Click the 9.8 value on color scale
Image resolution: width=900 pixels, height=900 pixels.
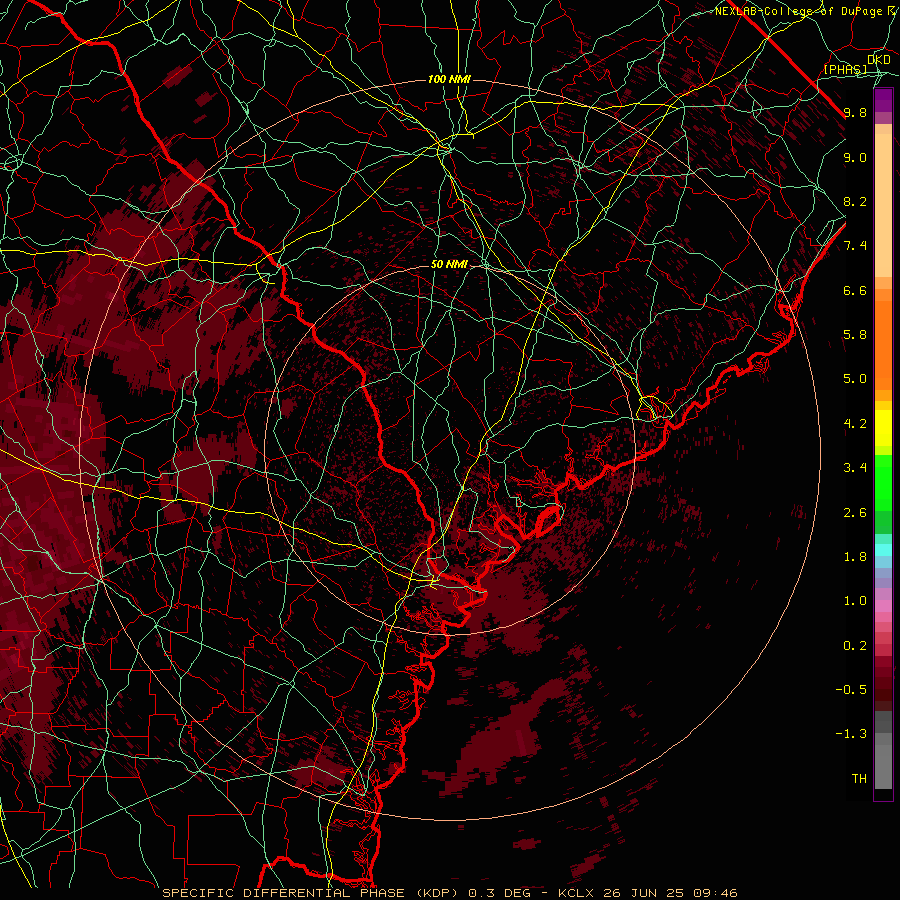coord(855,112)
